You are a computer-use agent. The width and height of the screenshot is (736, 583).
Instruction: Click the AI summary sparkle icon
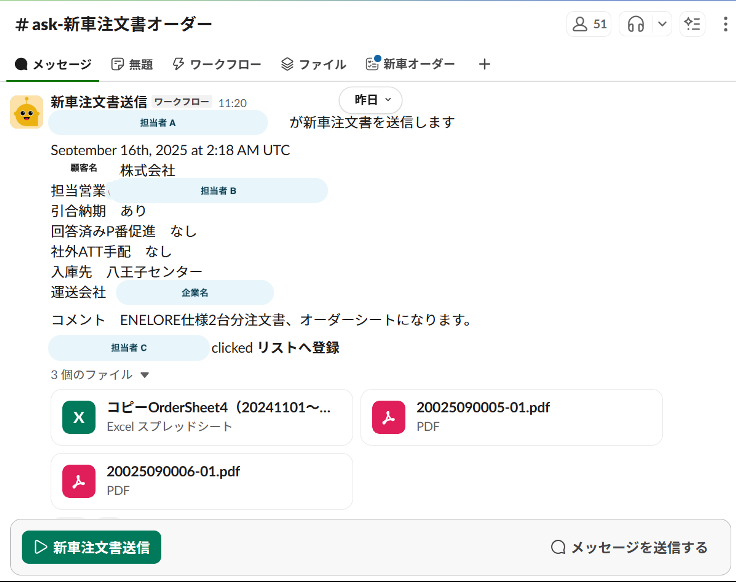(692, 24)
